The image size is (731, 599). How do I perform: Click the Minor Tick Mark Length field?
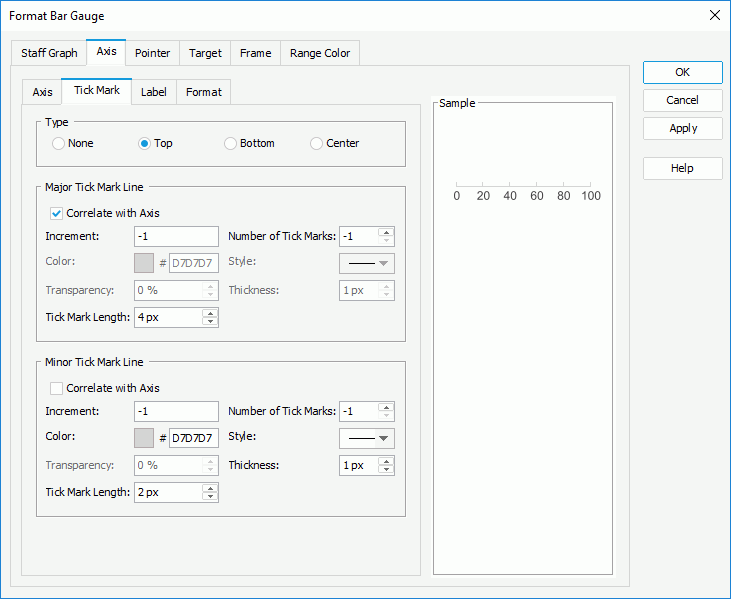click(x=168, y=492)
